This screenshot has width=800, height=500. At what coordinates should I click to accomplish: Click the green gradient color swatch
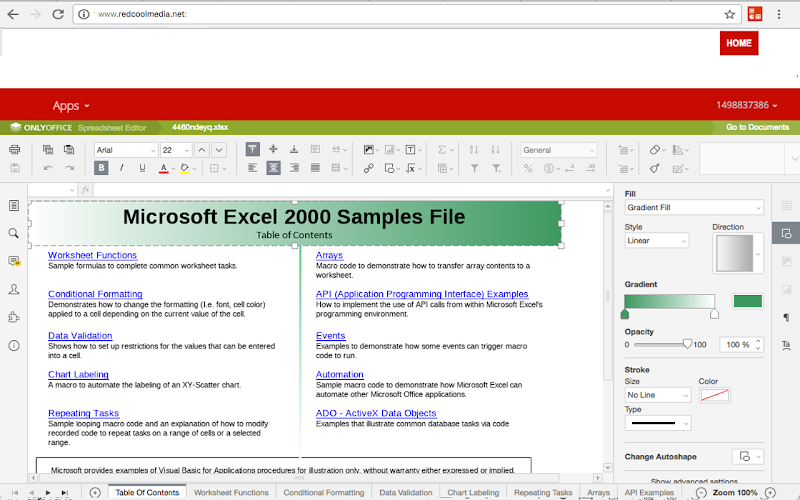pyautogui.click(x=747, y=301)
